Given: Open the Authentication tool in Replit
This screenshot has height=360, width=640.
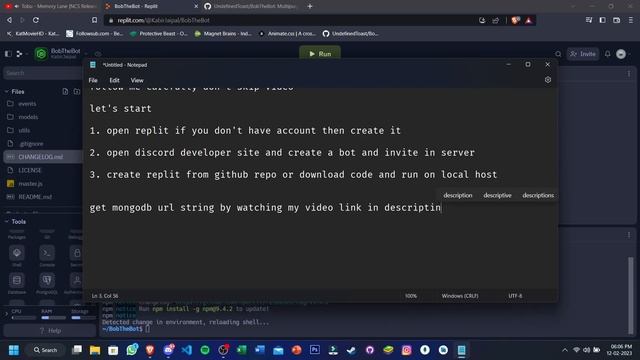Looking at the screenshot, I should [77, 280].
